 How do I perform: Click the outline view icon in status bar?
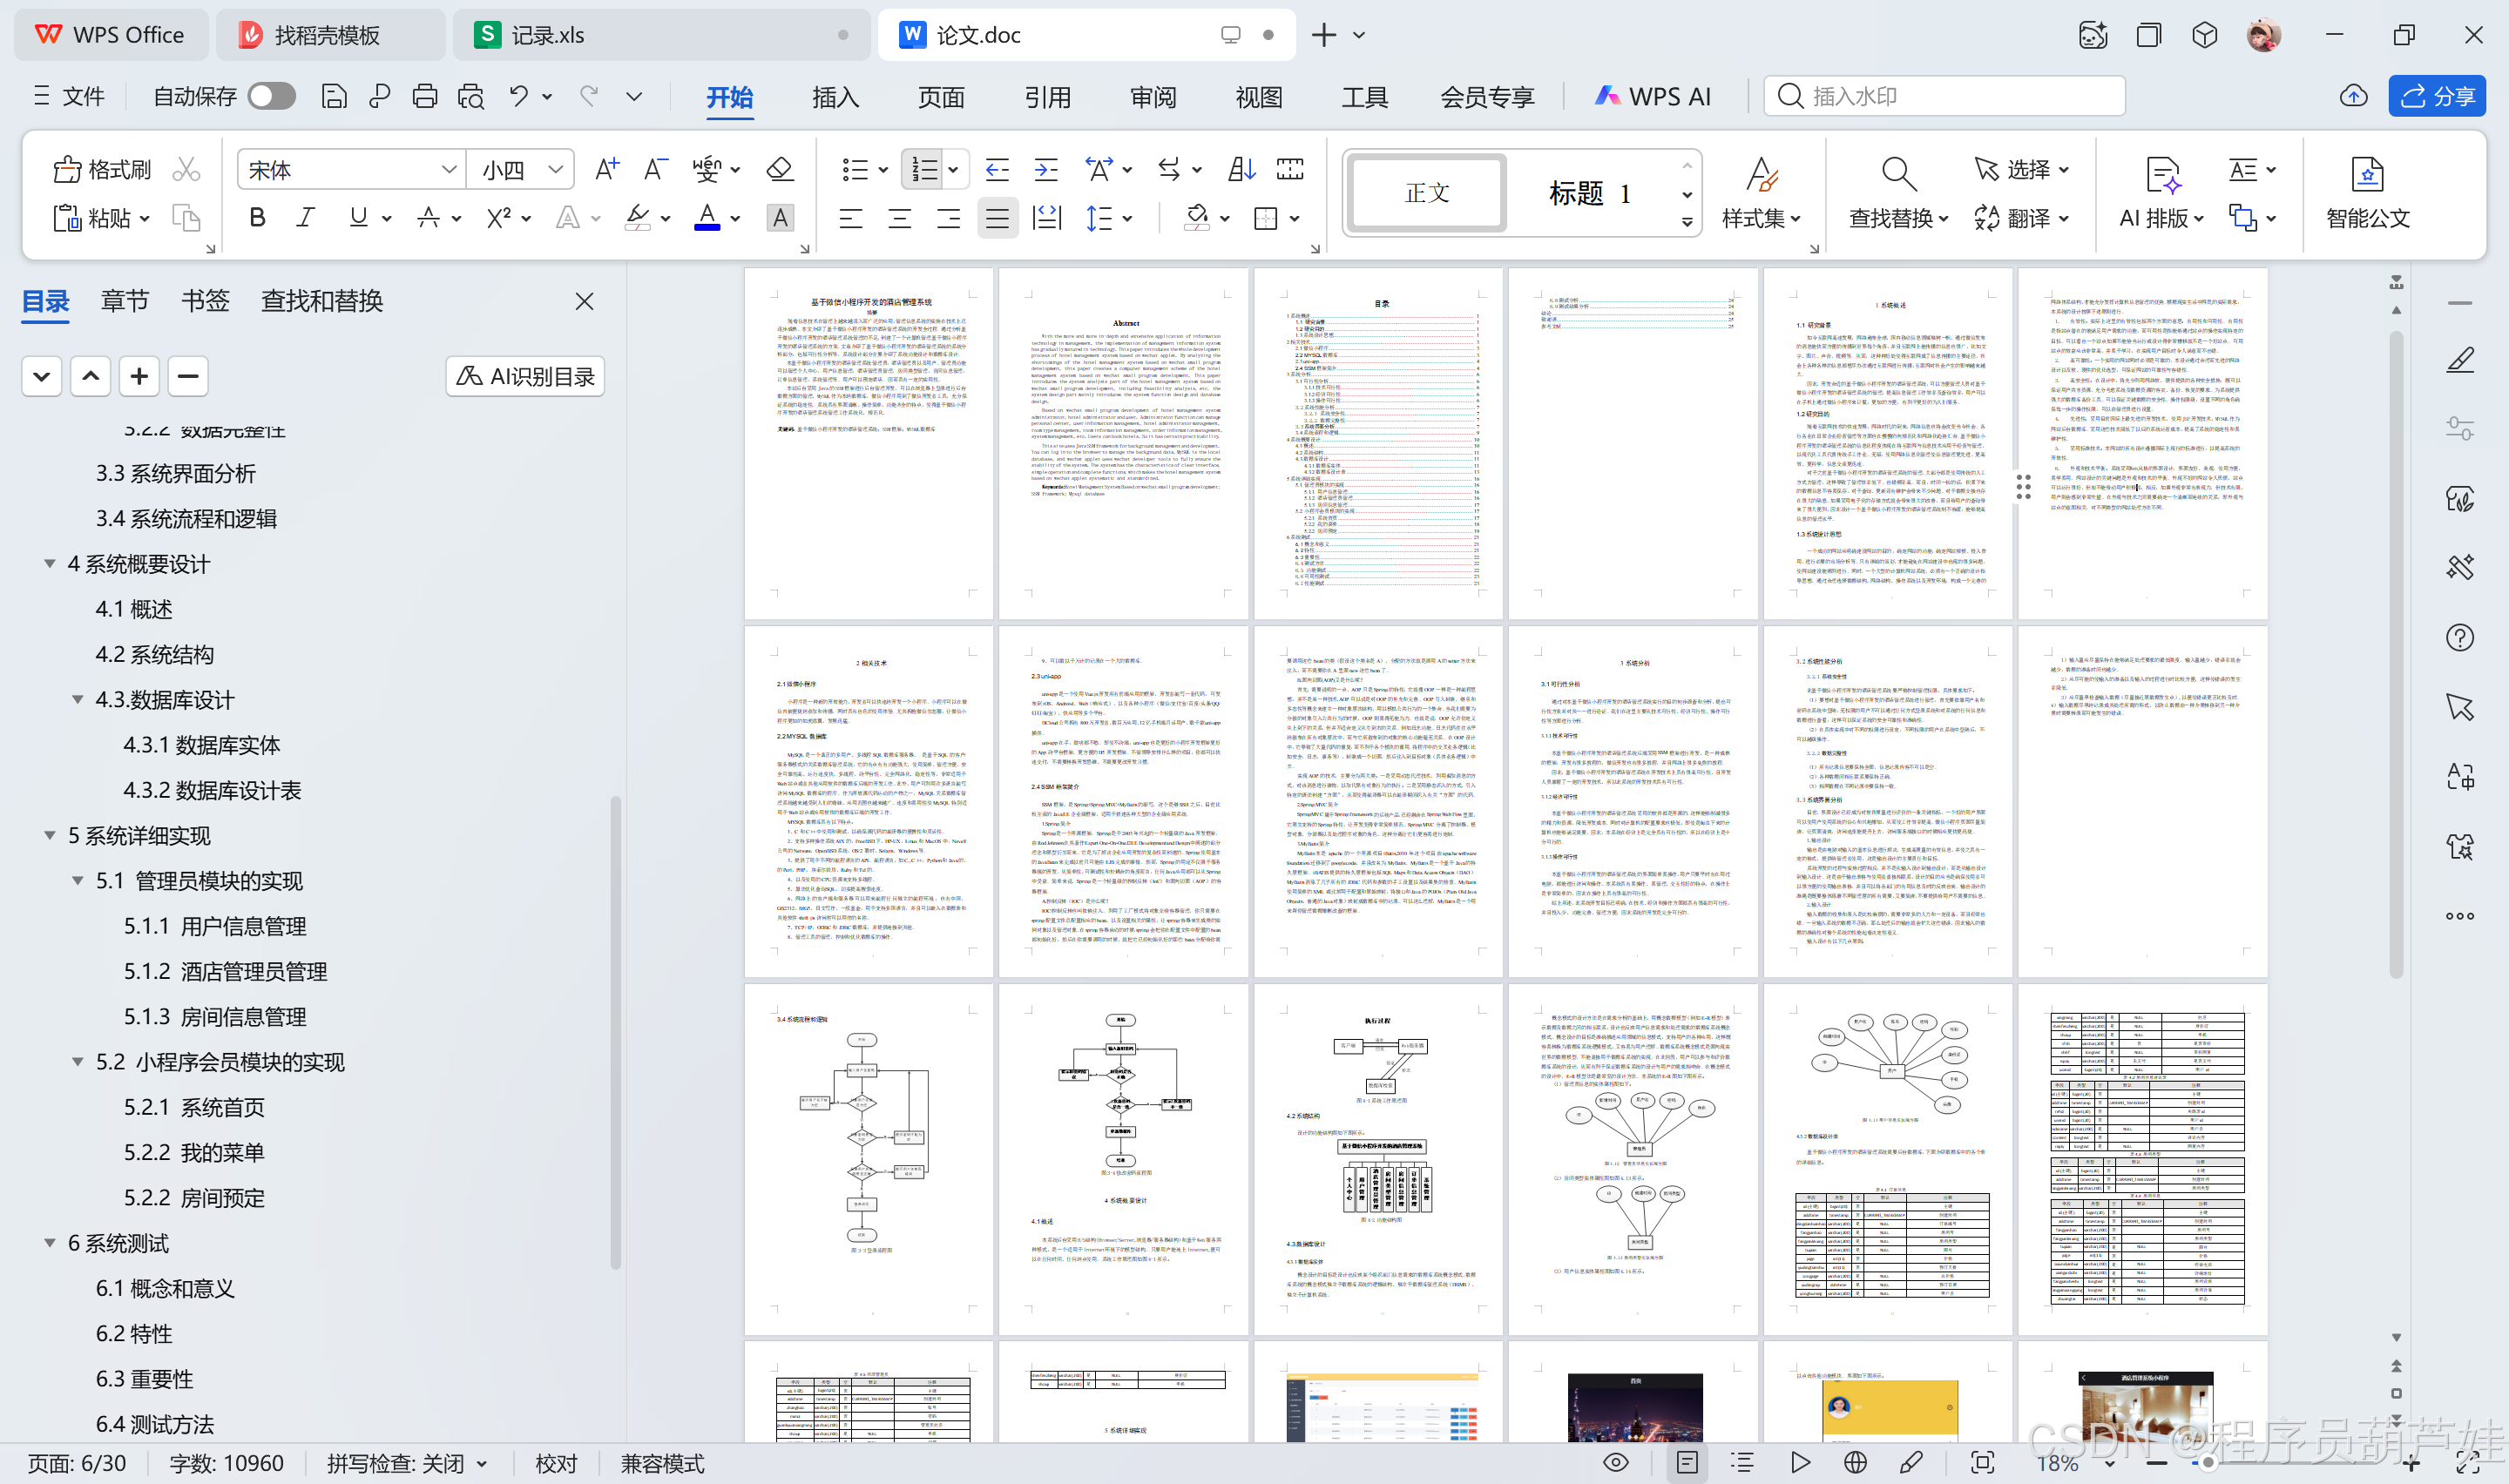tap(1742, 1462)
